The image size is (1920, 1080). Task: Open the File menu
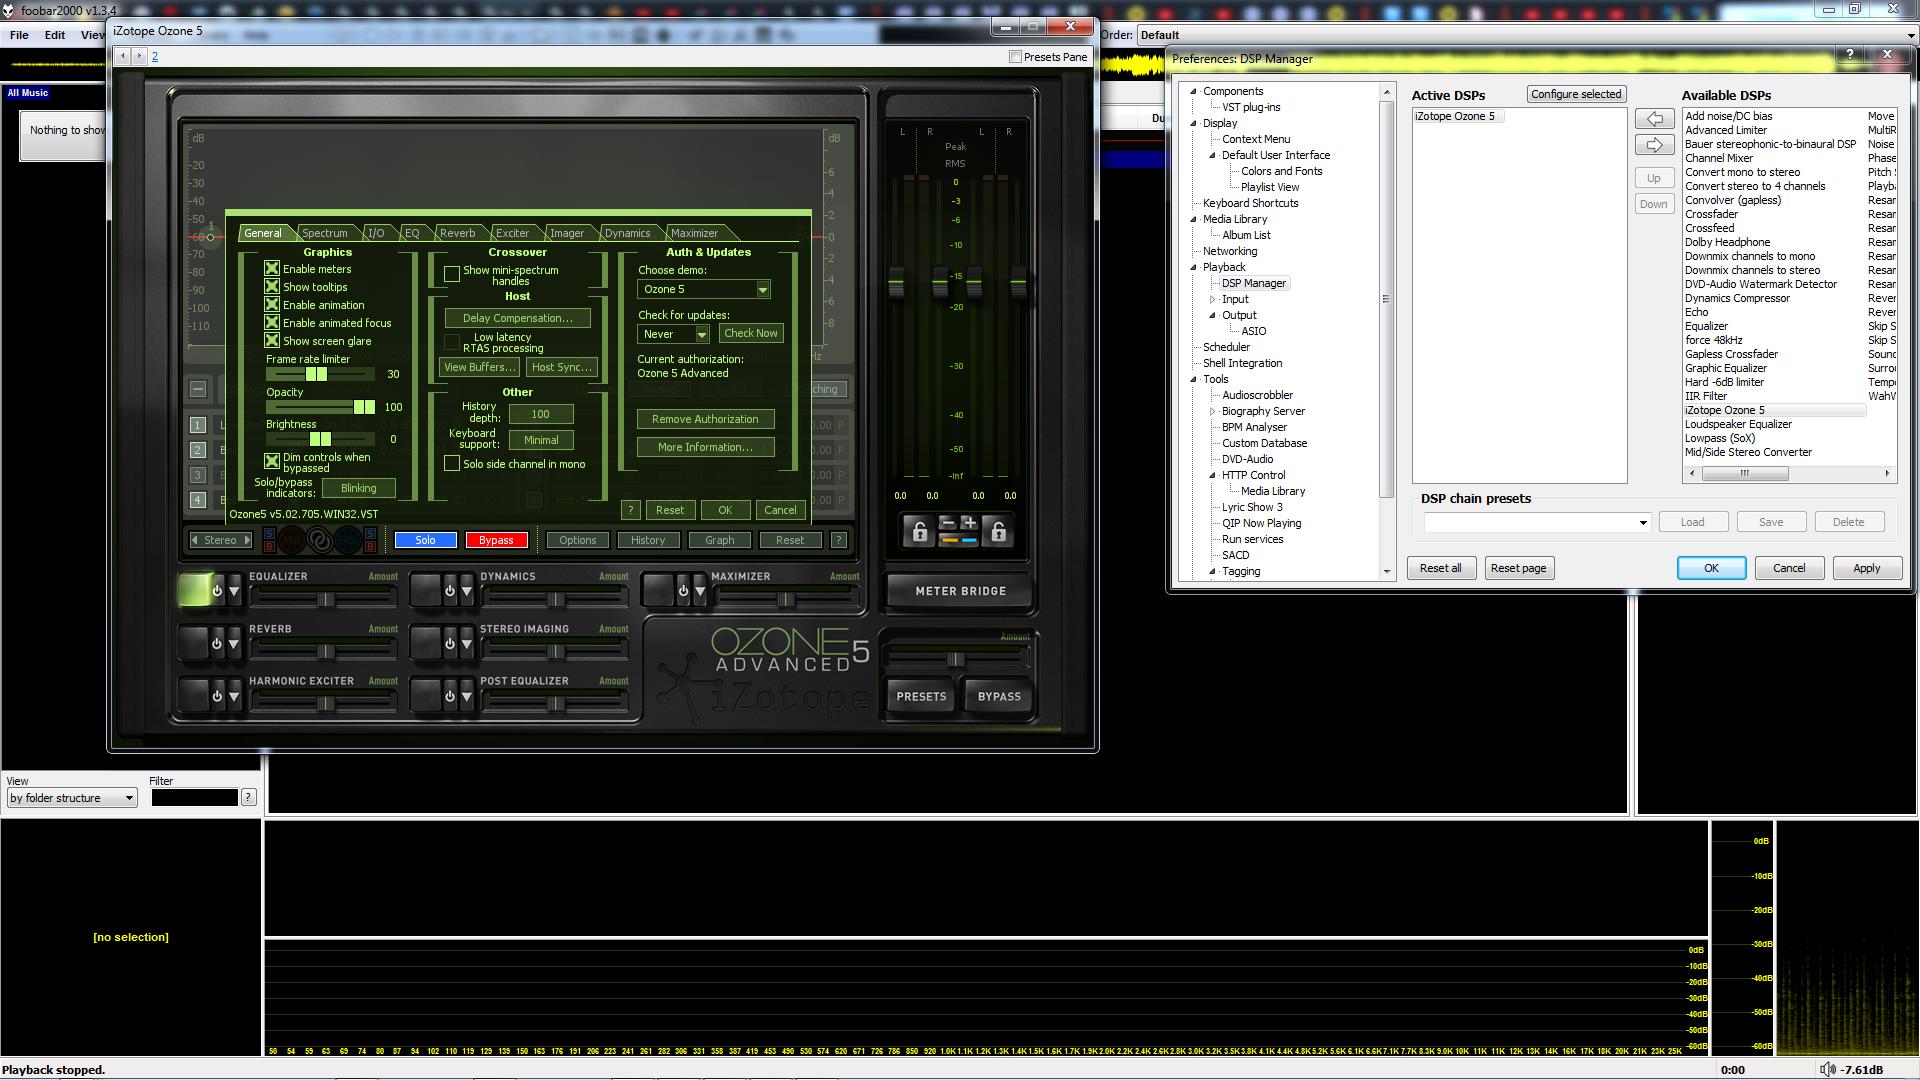(x=19, y=35)
